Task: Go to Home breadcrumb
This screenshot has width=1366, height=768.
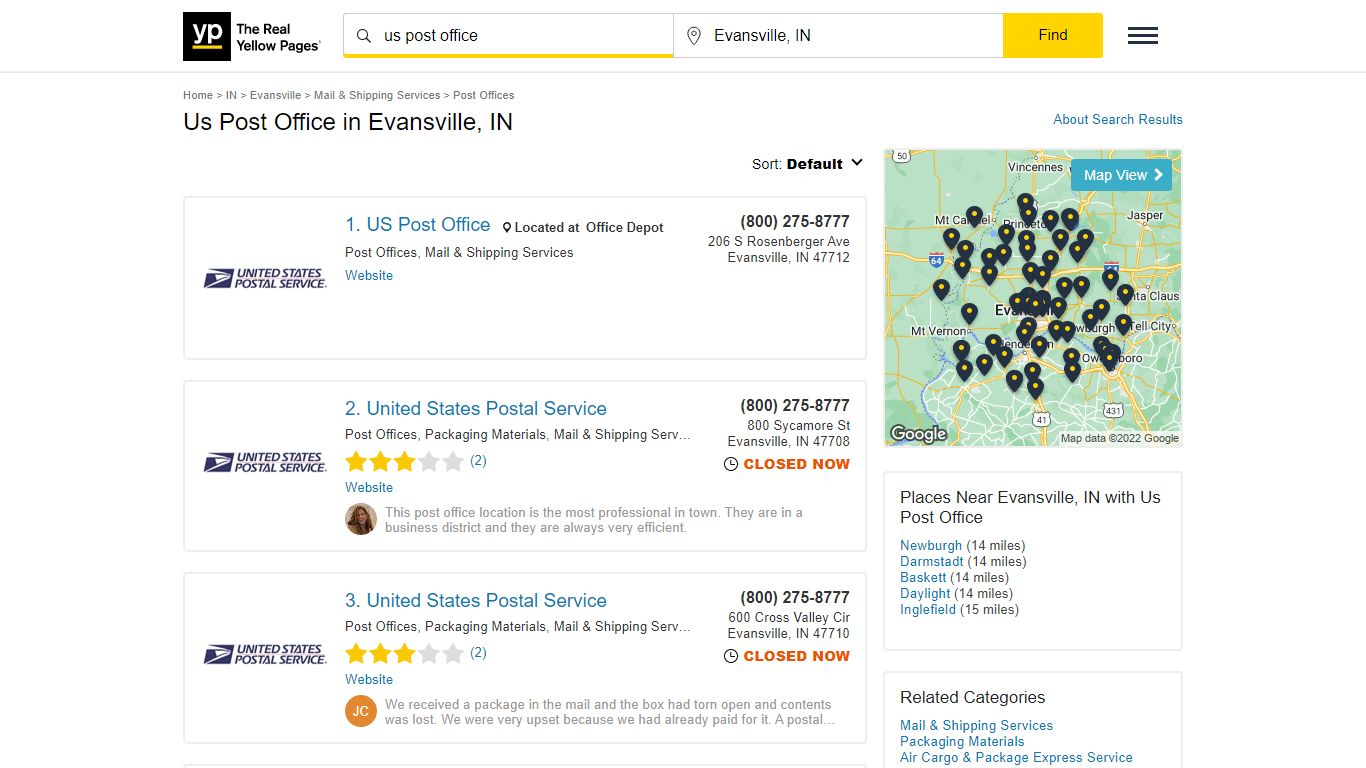Action: tap(198, 95)
